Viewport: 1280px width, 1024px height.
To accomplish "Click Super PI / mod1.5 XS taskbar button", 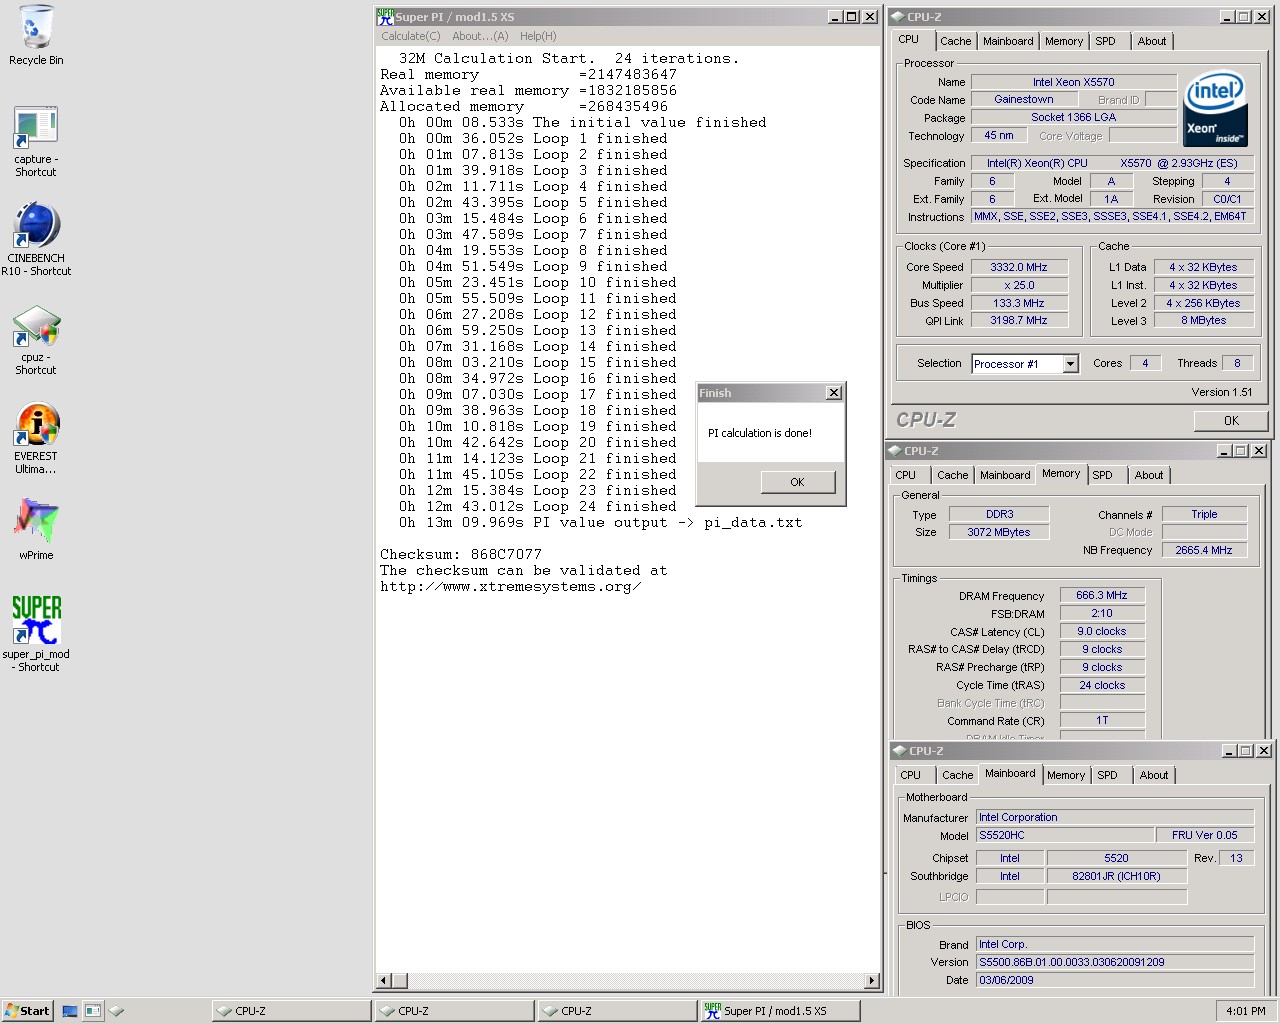I will [780, 1011].
